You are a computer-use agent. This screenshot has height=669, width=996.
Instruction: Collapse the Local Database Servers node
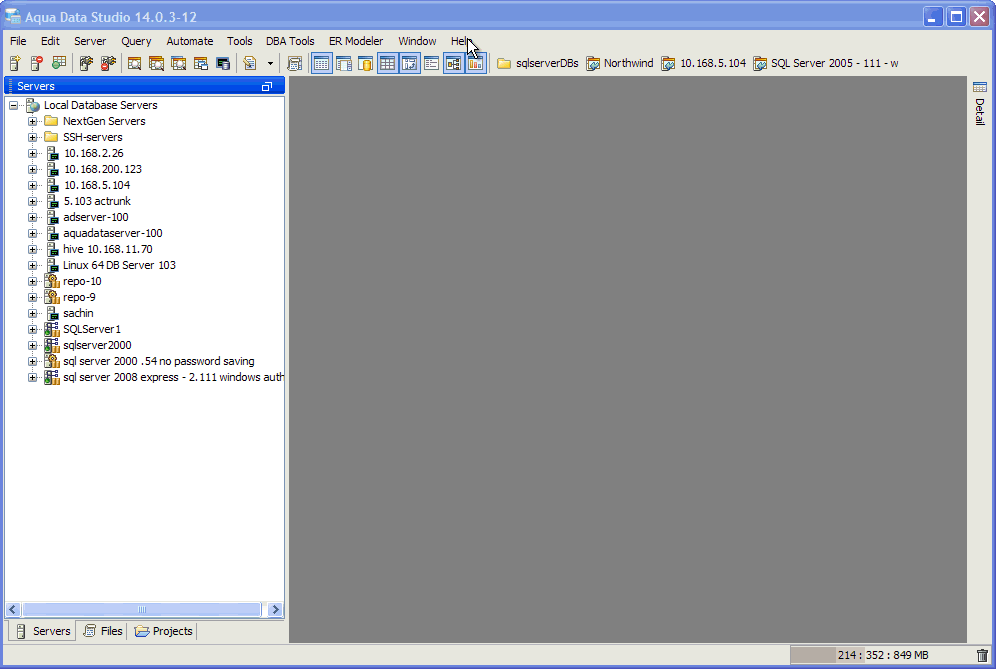tap(13, 105)
